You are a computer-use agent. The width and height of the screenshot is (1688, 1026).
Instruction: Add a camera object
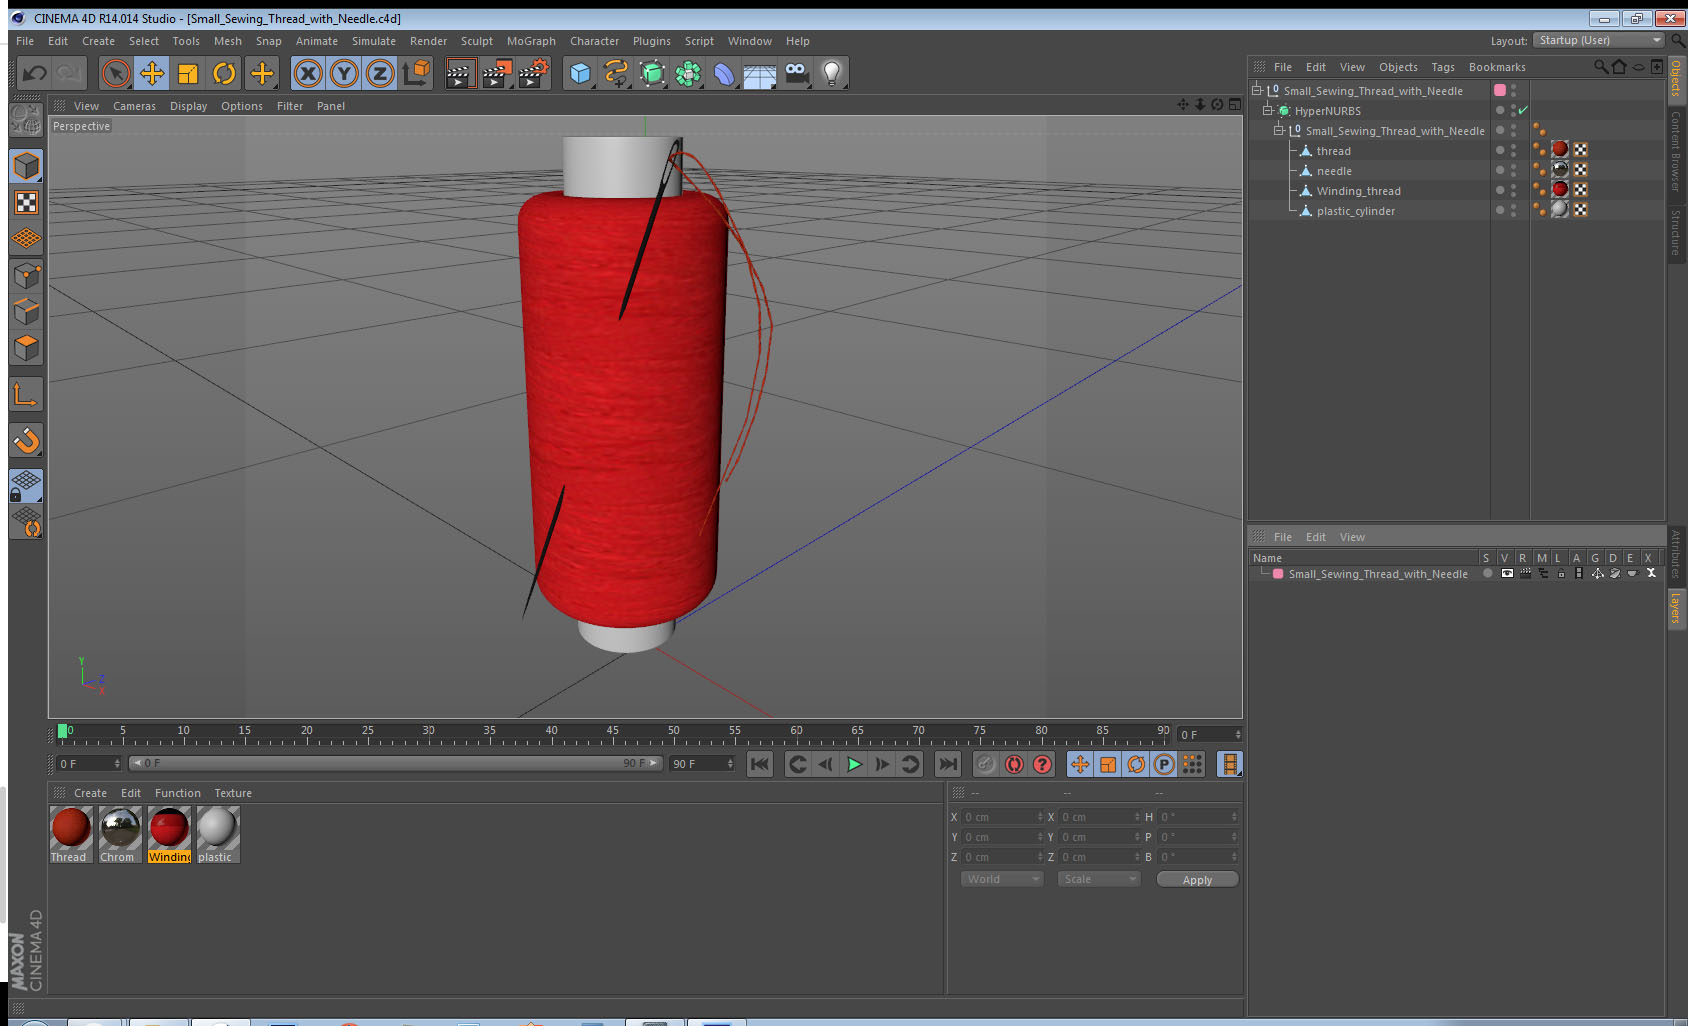796,73
